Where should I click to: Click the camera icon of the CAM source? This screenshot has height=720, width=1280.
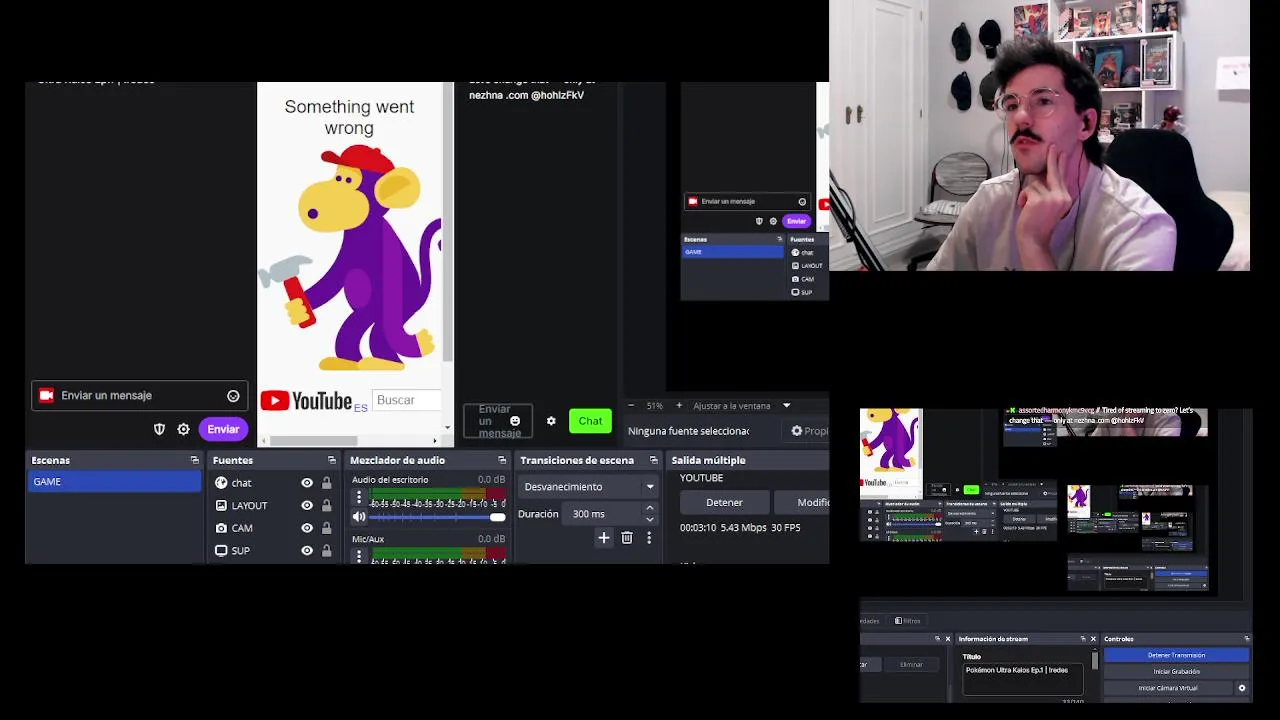(x=221, y=528)
